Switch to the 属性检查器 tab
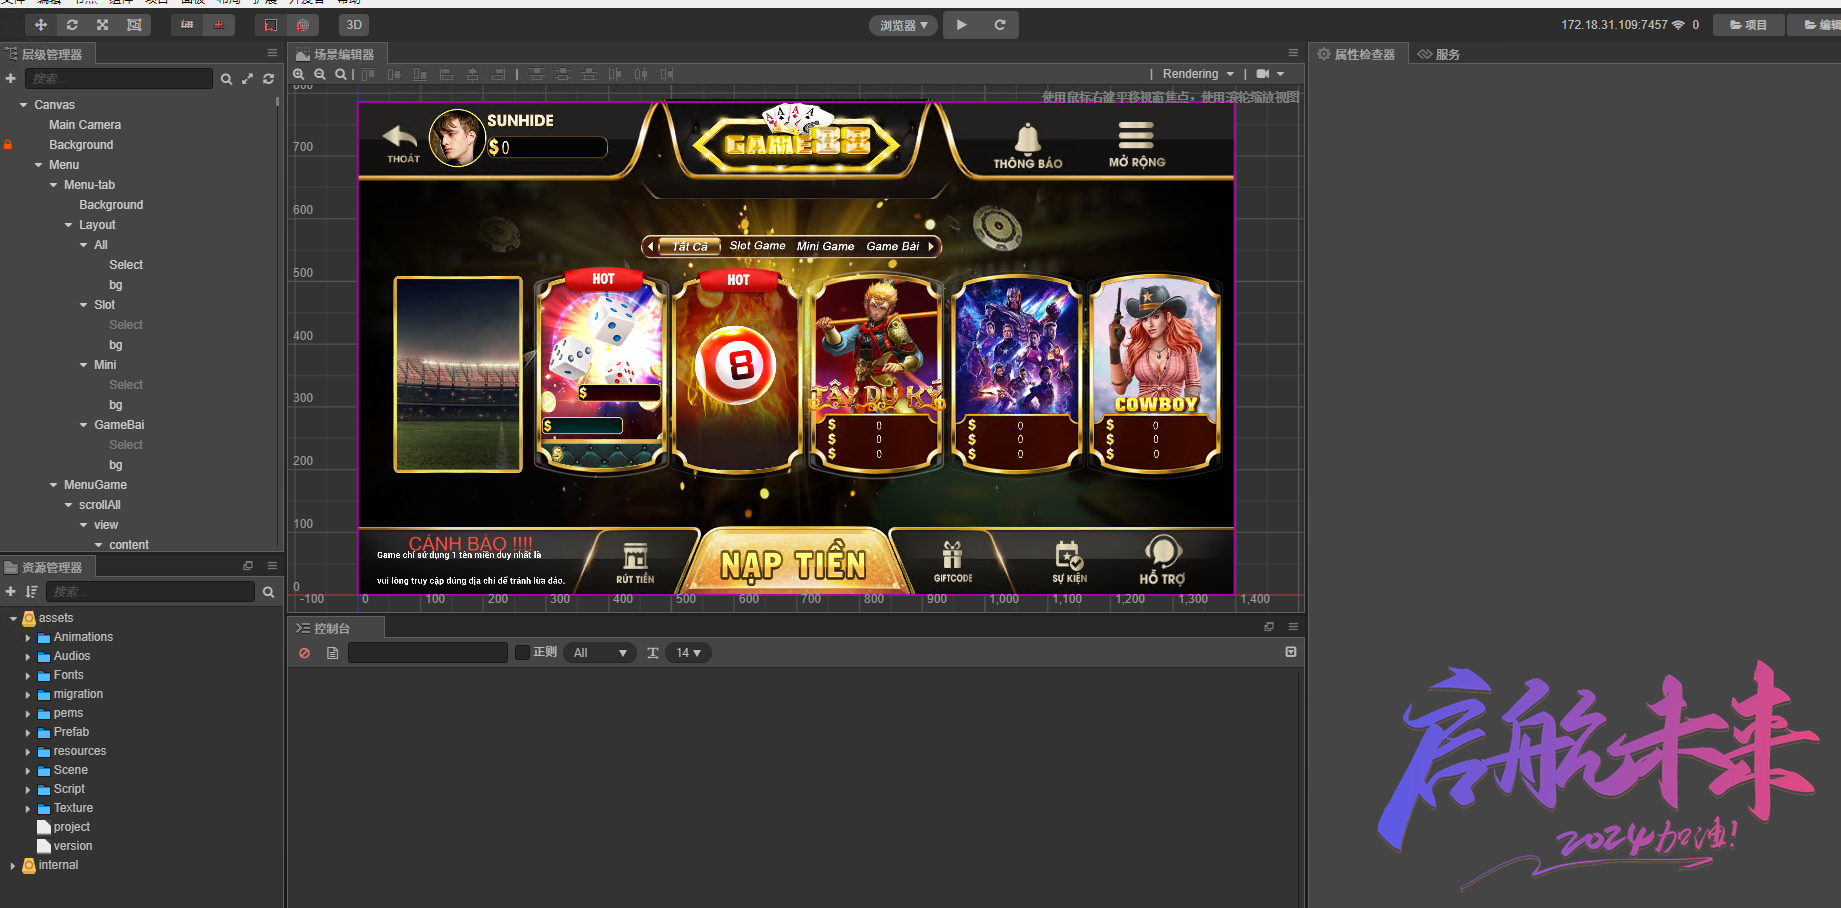This screenshot has width=1841, height=908. tap(1356, 54)
